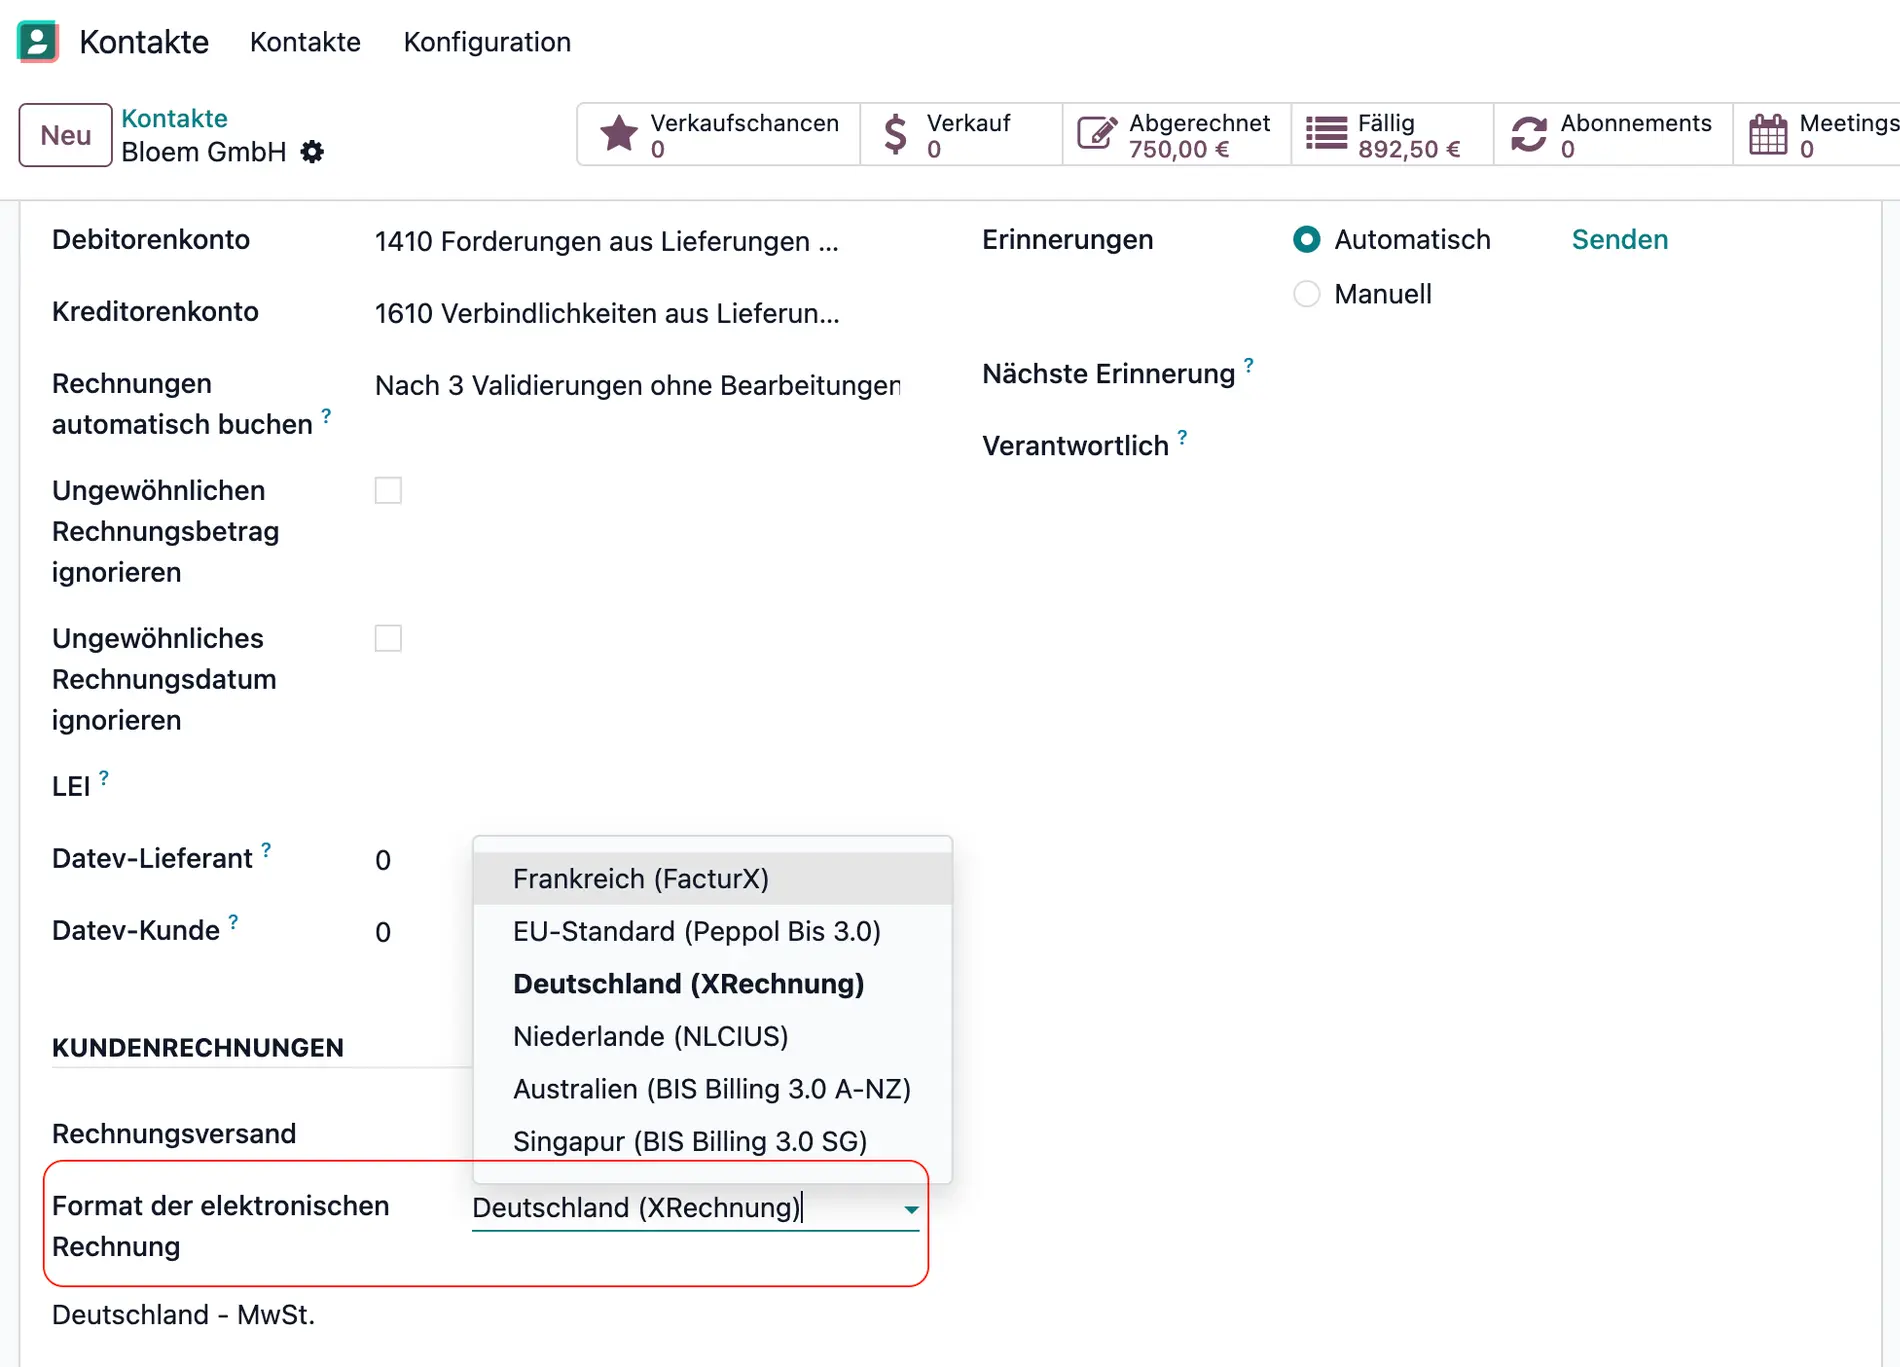Click the Kontakte app icon
This screenshot has height=1367, width=1900.
click(x=37, y=42)
